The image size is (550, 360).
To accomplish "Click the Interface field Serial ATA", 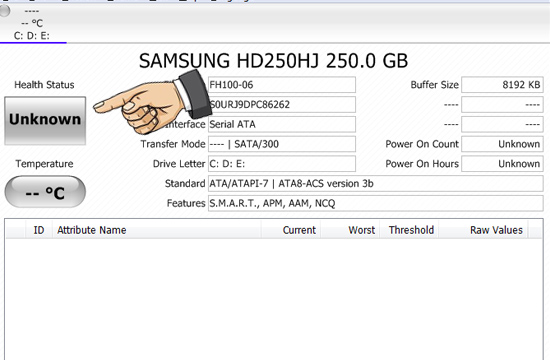I will [x=282, y=124].
